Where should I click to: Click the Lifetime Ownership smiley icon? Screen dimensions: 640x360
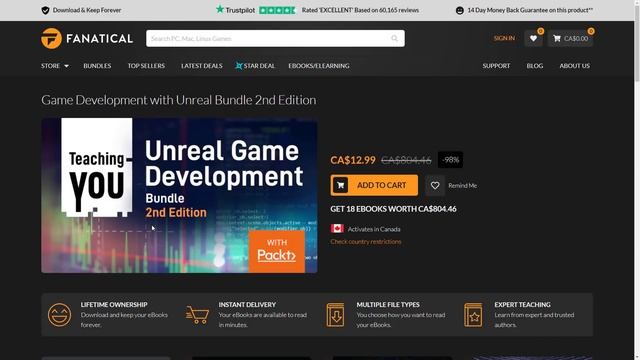[x=60, y=315]
